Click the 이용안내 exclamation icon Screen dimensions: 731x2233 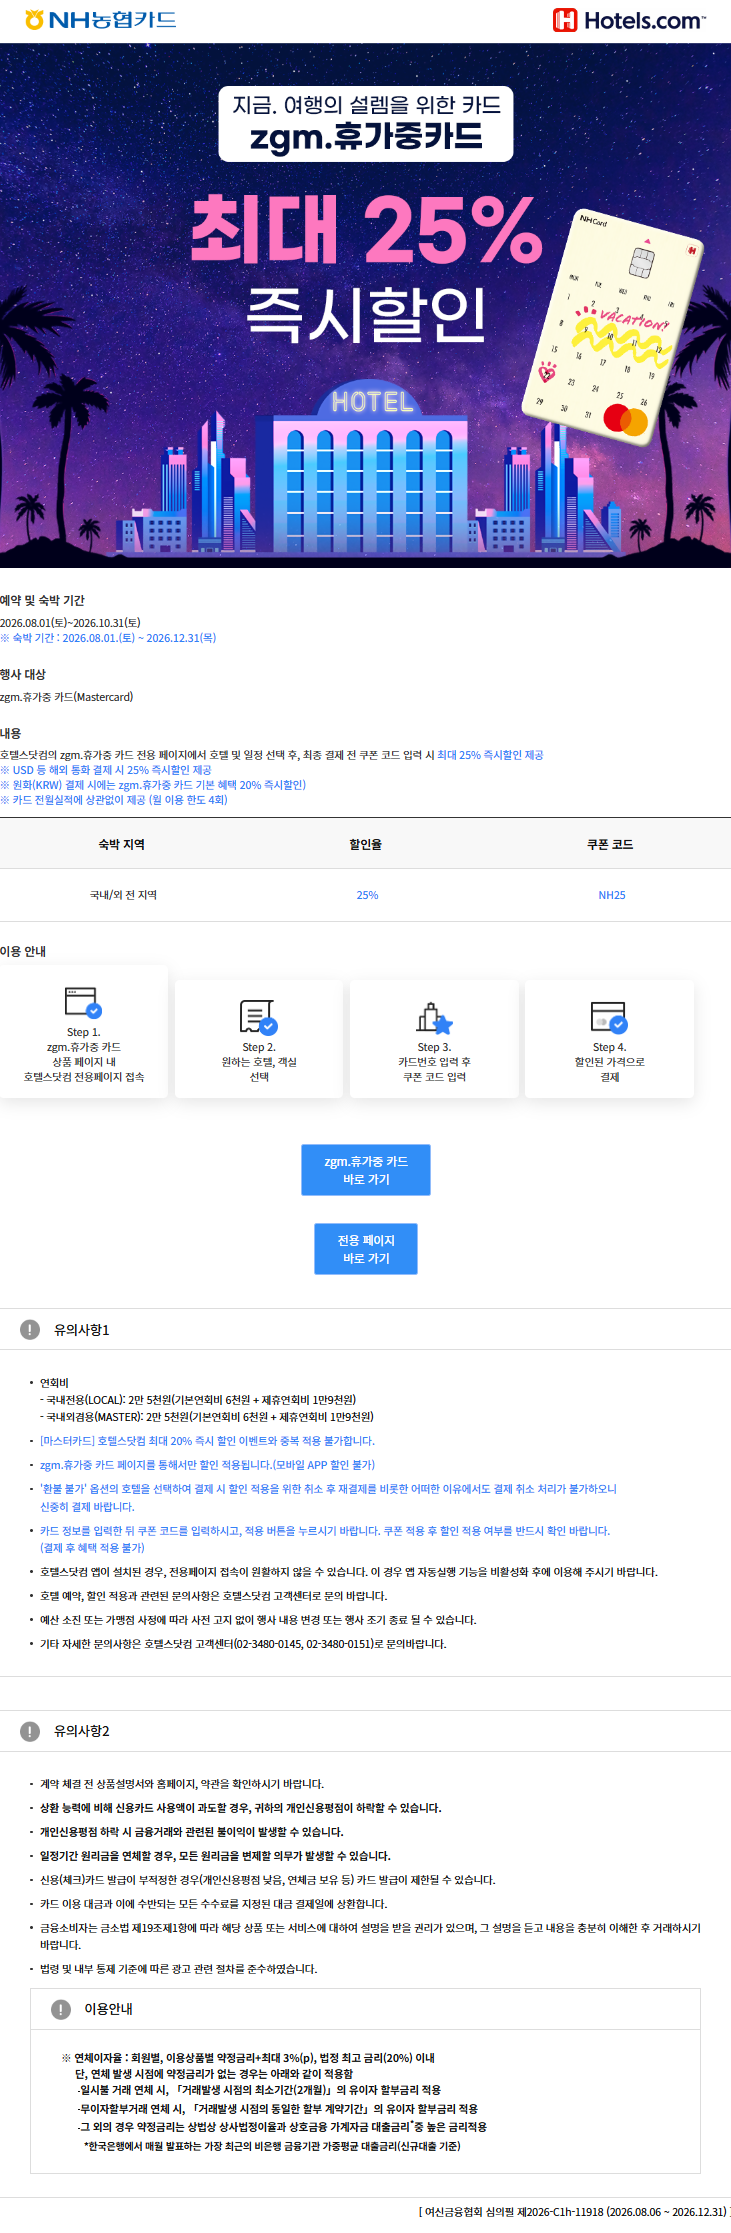(x=61, y=2008)
